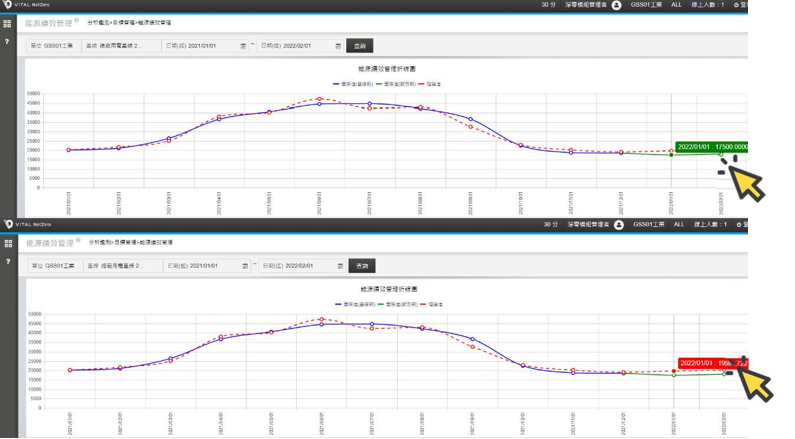Toggle the red 預測值 legend series in the upper chart
The image size is (795, 439).
coord(429,84)
